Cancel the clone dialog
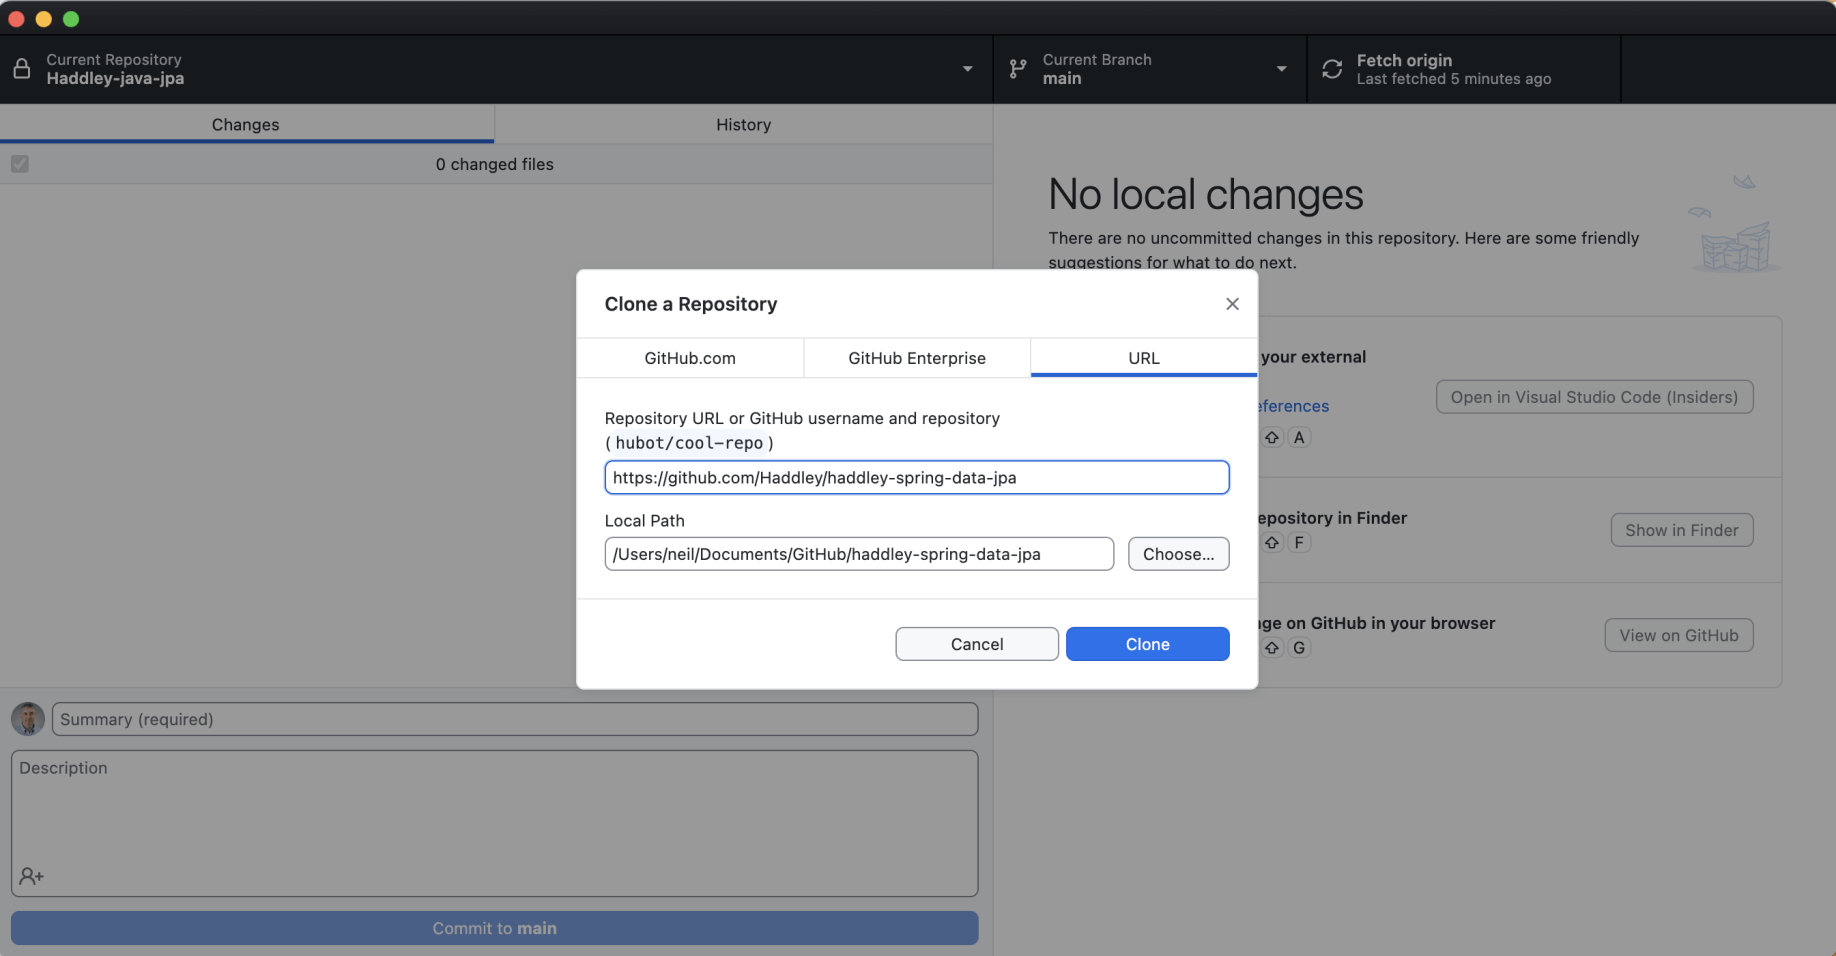This screenshot has width=1836, height=956. pyautogui.click(x=977, y=644)
